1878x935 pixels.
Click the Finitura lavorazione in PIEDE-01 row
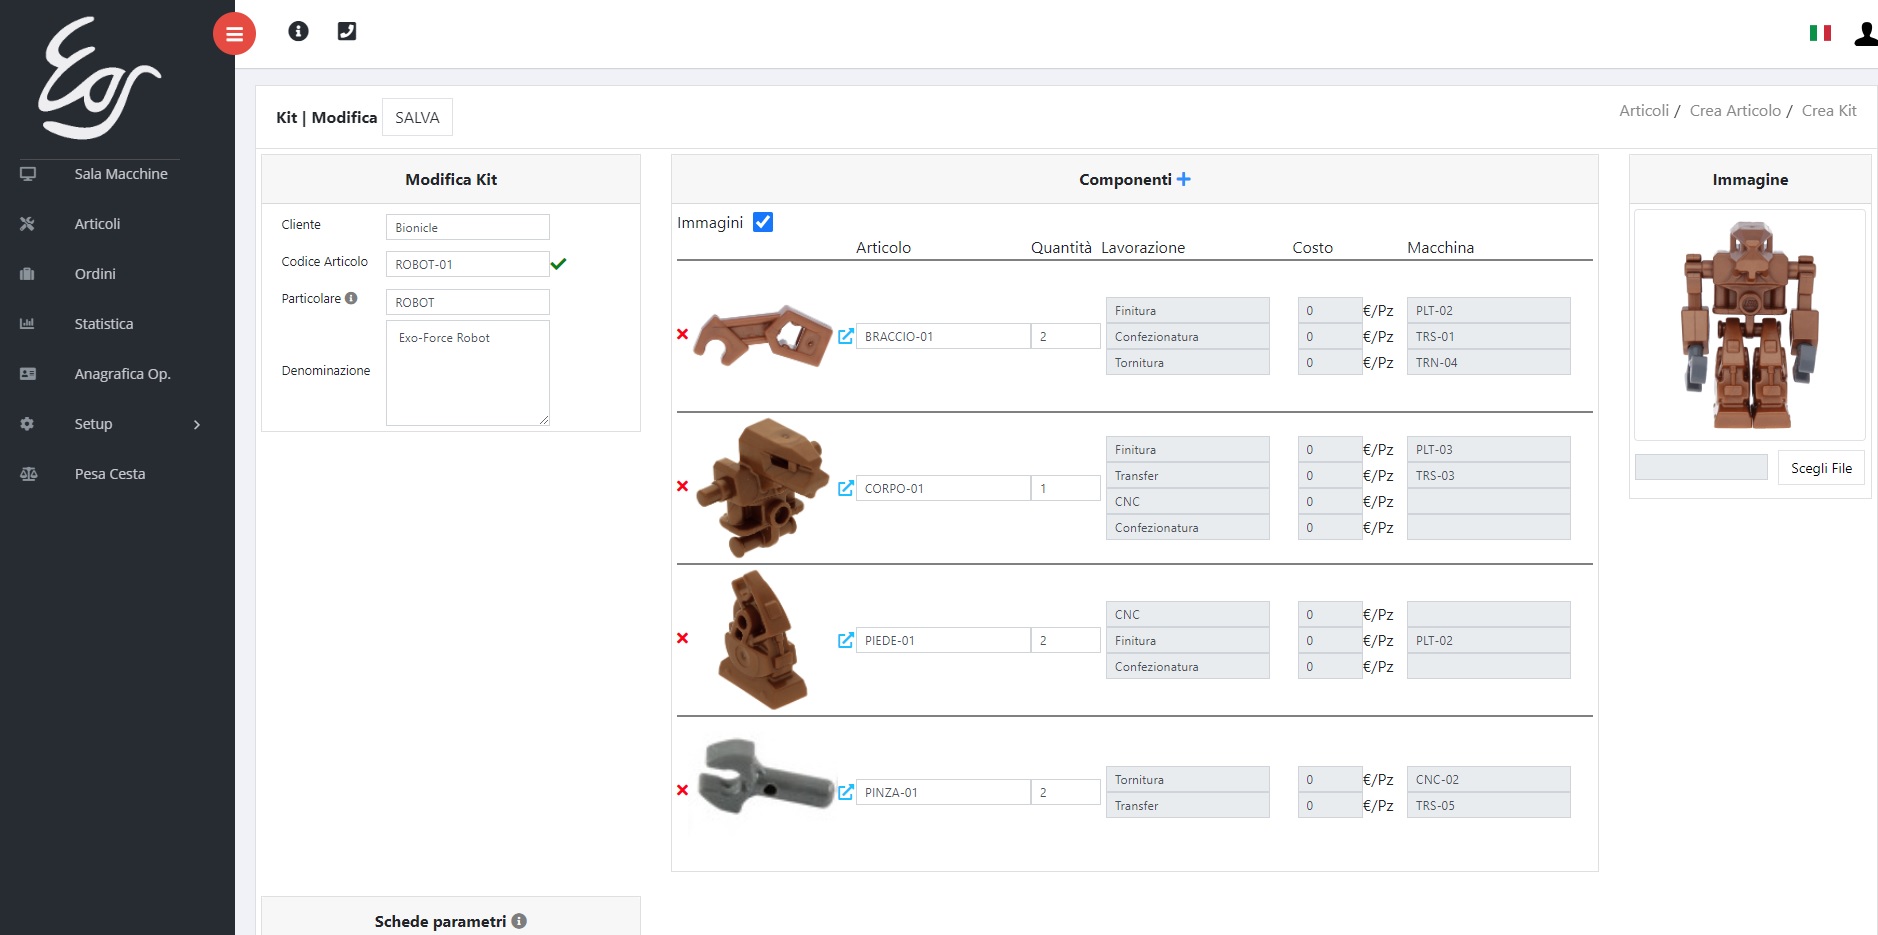click(1187, 640)
